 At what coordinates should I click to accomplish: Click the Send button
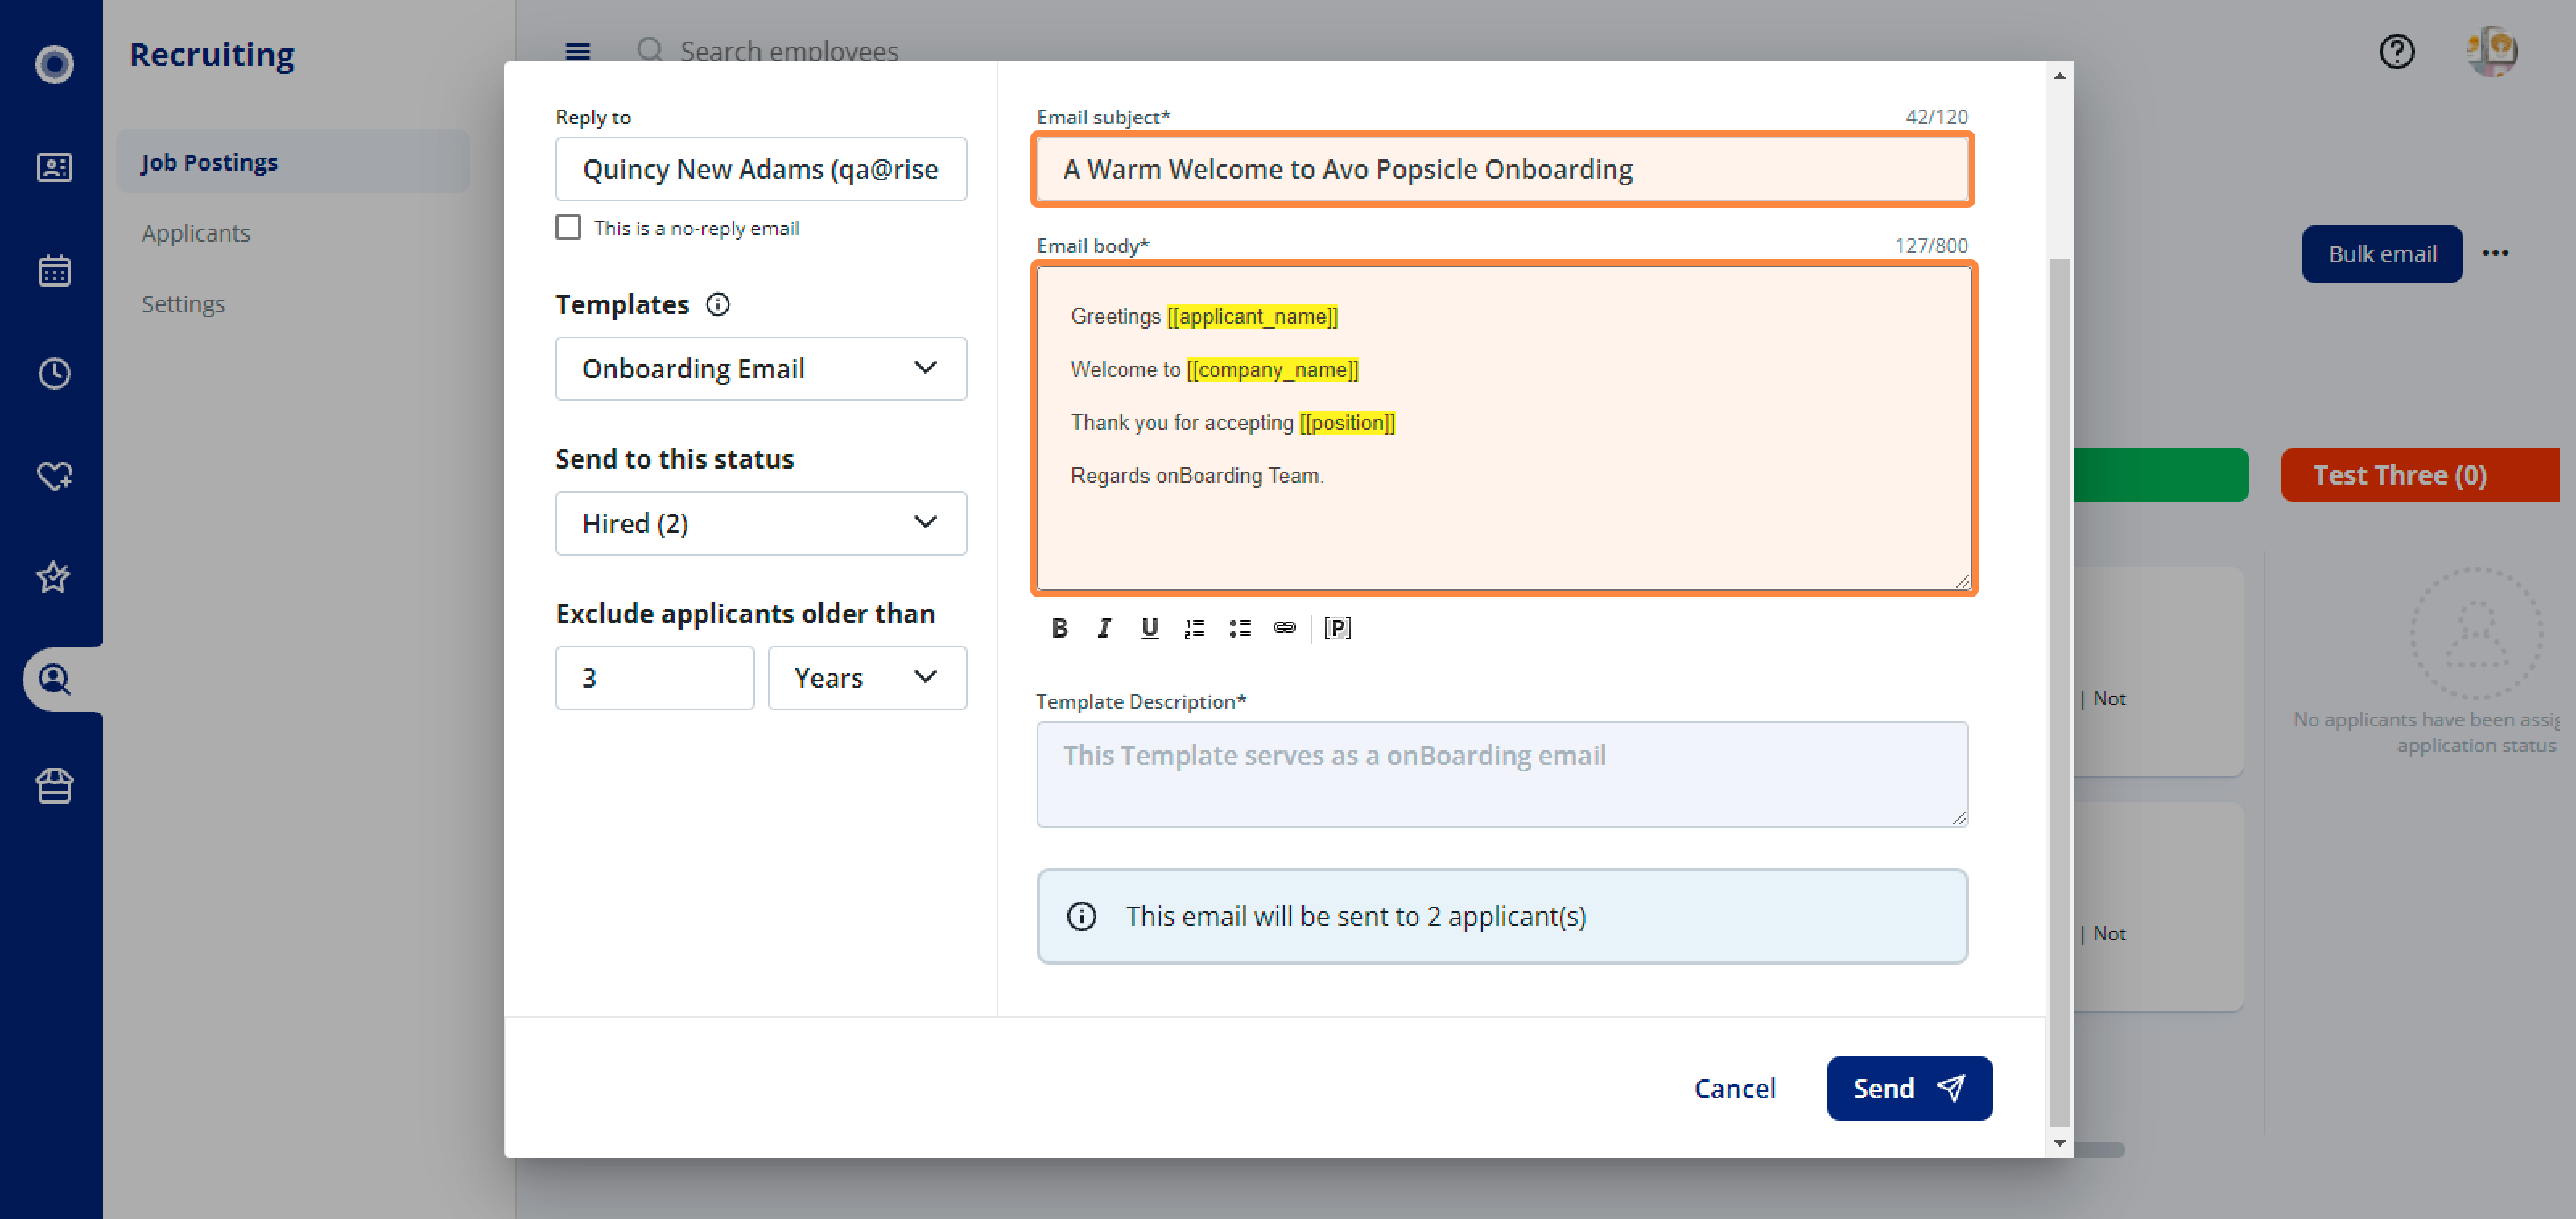tap(1909, 1088)
